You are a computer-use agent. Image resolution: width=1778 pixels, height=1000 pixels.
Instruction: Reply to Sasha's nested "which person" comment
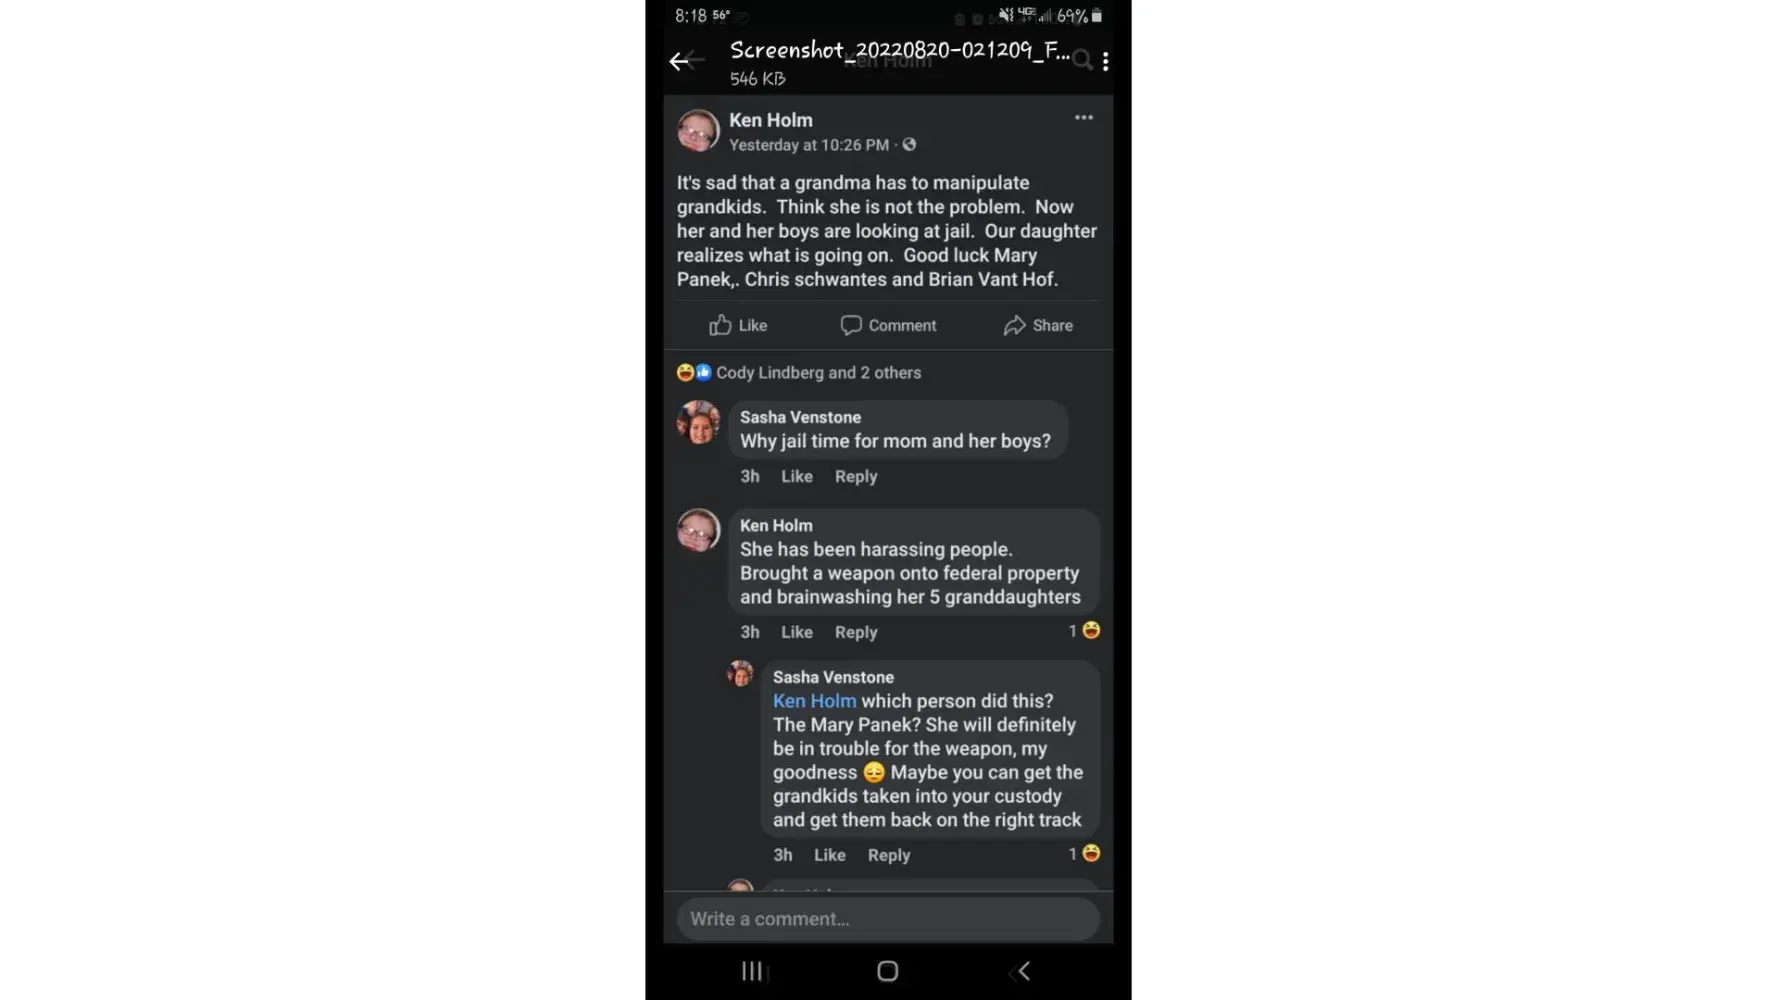point(888,855)
